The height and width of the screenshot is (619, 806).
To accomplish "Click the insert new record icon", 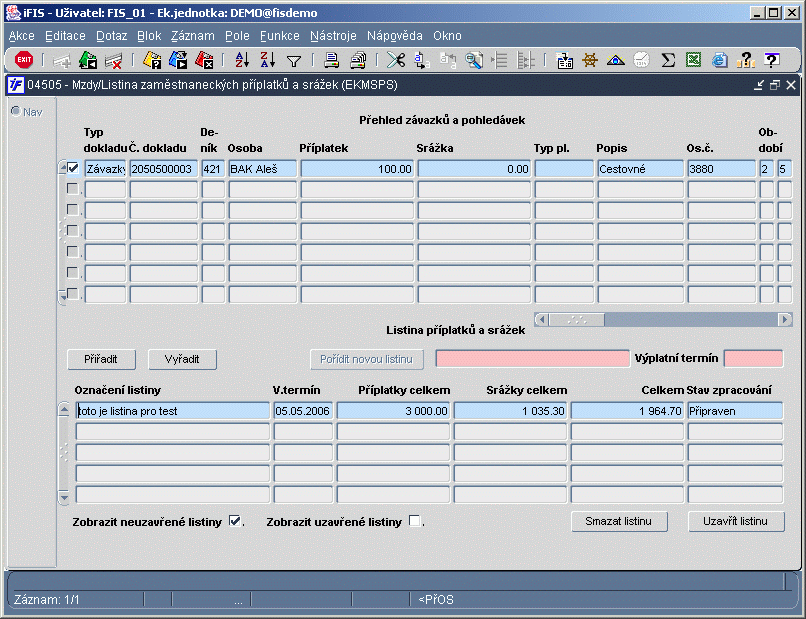I will tap(62, 61).
